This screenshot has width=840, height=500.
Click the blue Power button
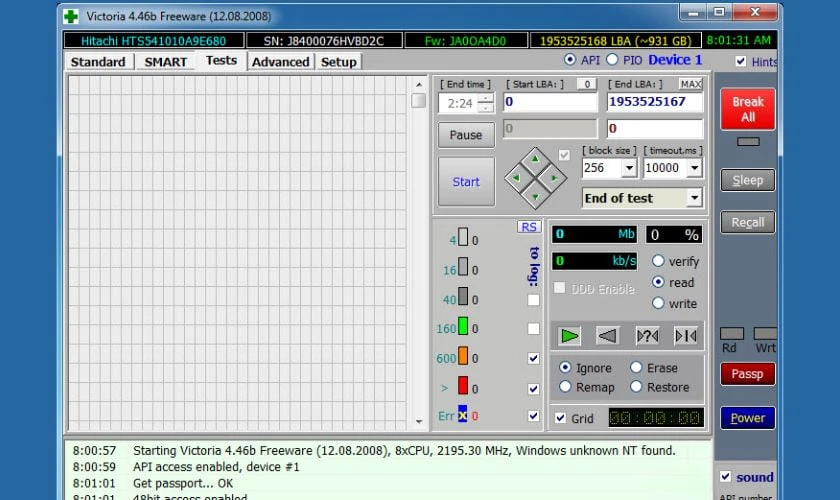tap(748, 418)
